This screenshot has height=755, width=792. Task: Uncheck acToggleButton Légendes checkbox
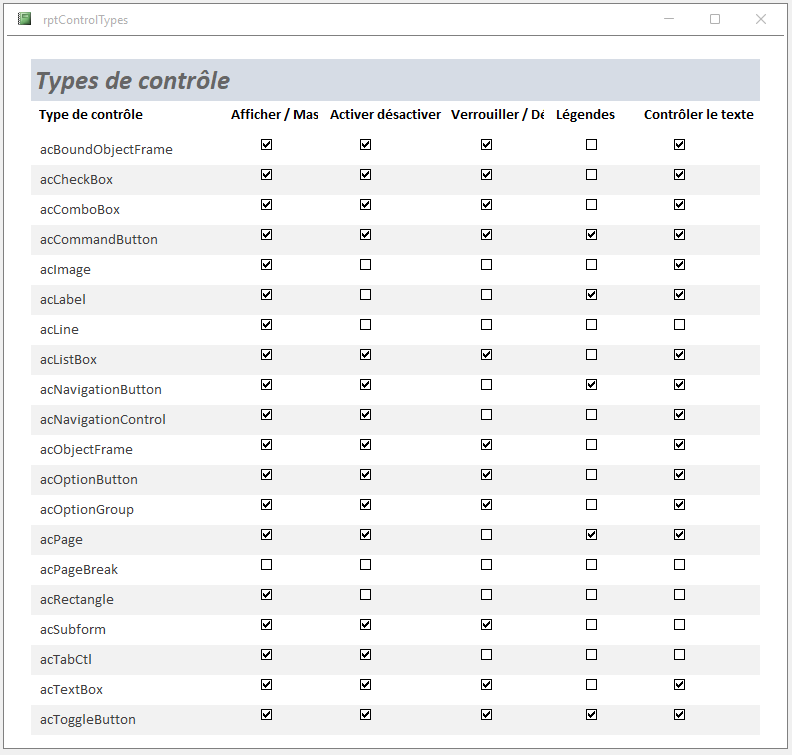click(591, 715)
